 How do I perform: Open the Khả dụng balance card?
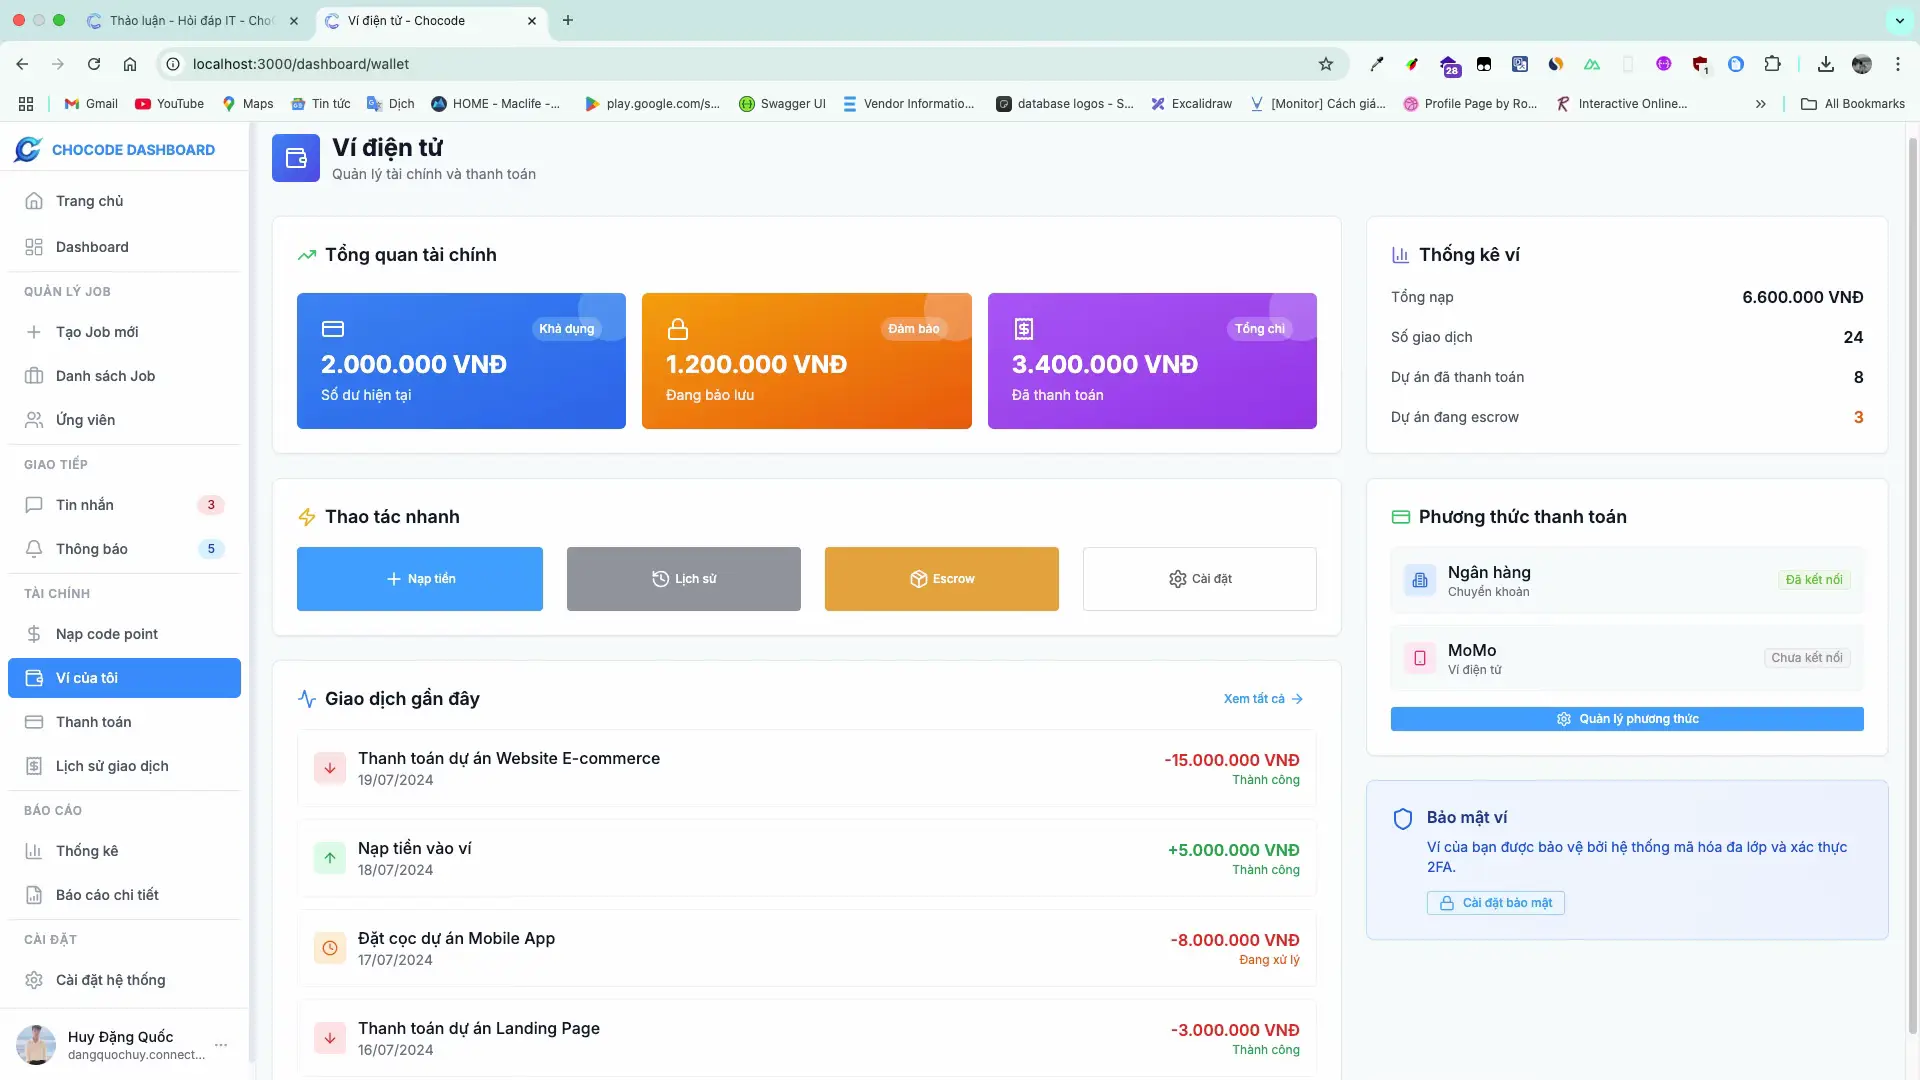coord(461,361)
